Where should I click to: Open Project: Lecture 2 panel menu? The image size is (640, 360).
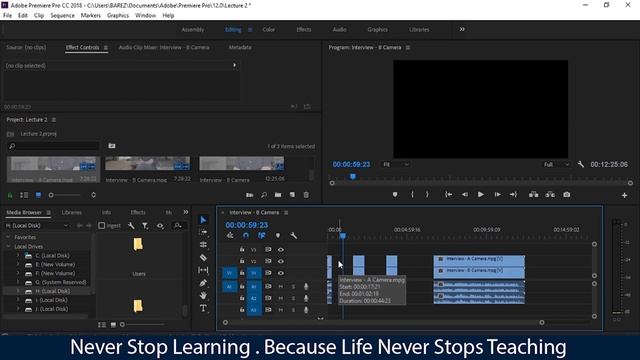tap(54, 120)
